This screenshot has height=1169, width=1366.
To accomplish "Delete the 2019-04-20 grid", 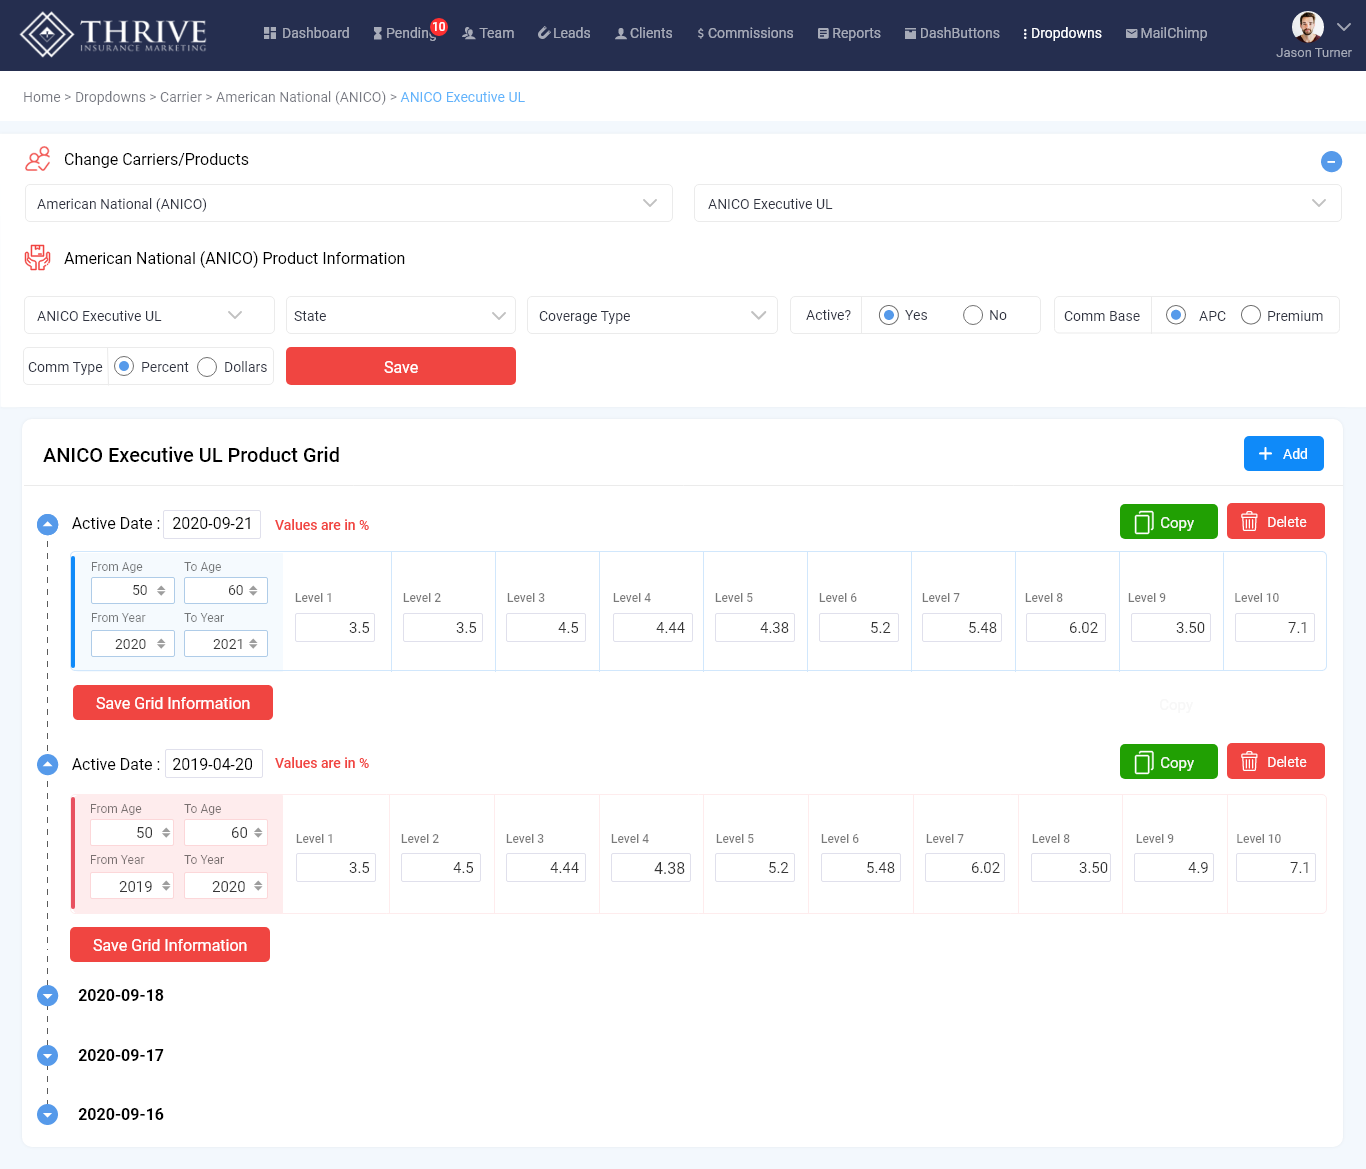I will point(1276,761).
